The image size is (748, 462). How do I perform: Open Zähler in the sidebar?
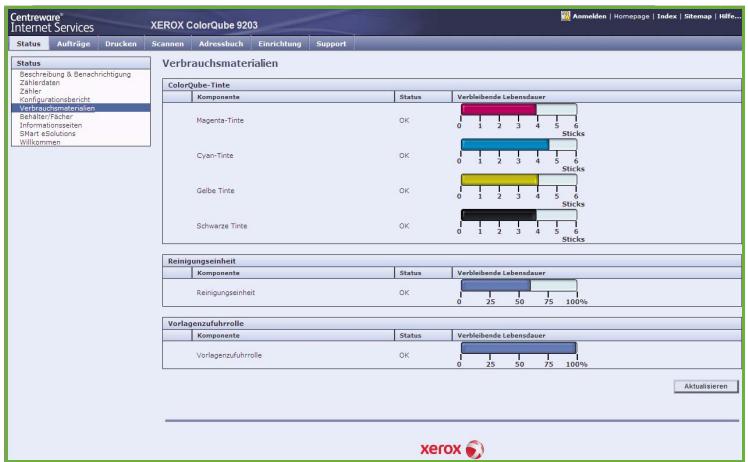[30, 91]
